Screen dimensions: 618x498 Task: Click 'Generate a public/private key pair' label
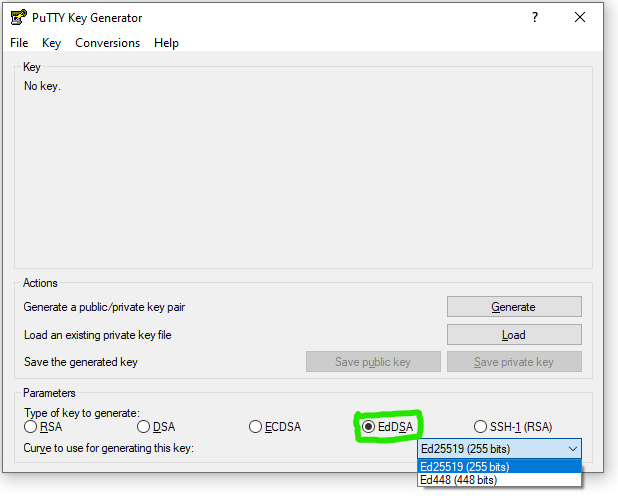click(104, 307)
